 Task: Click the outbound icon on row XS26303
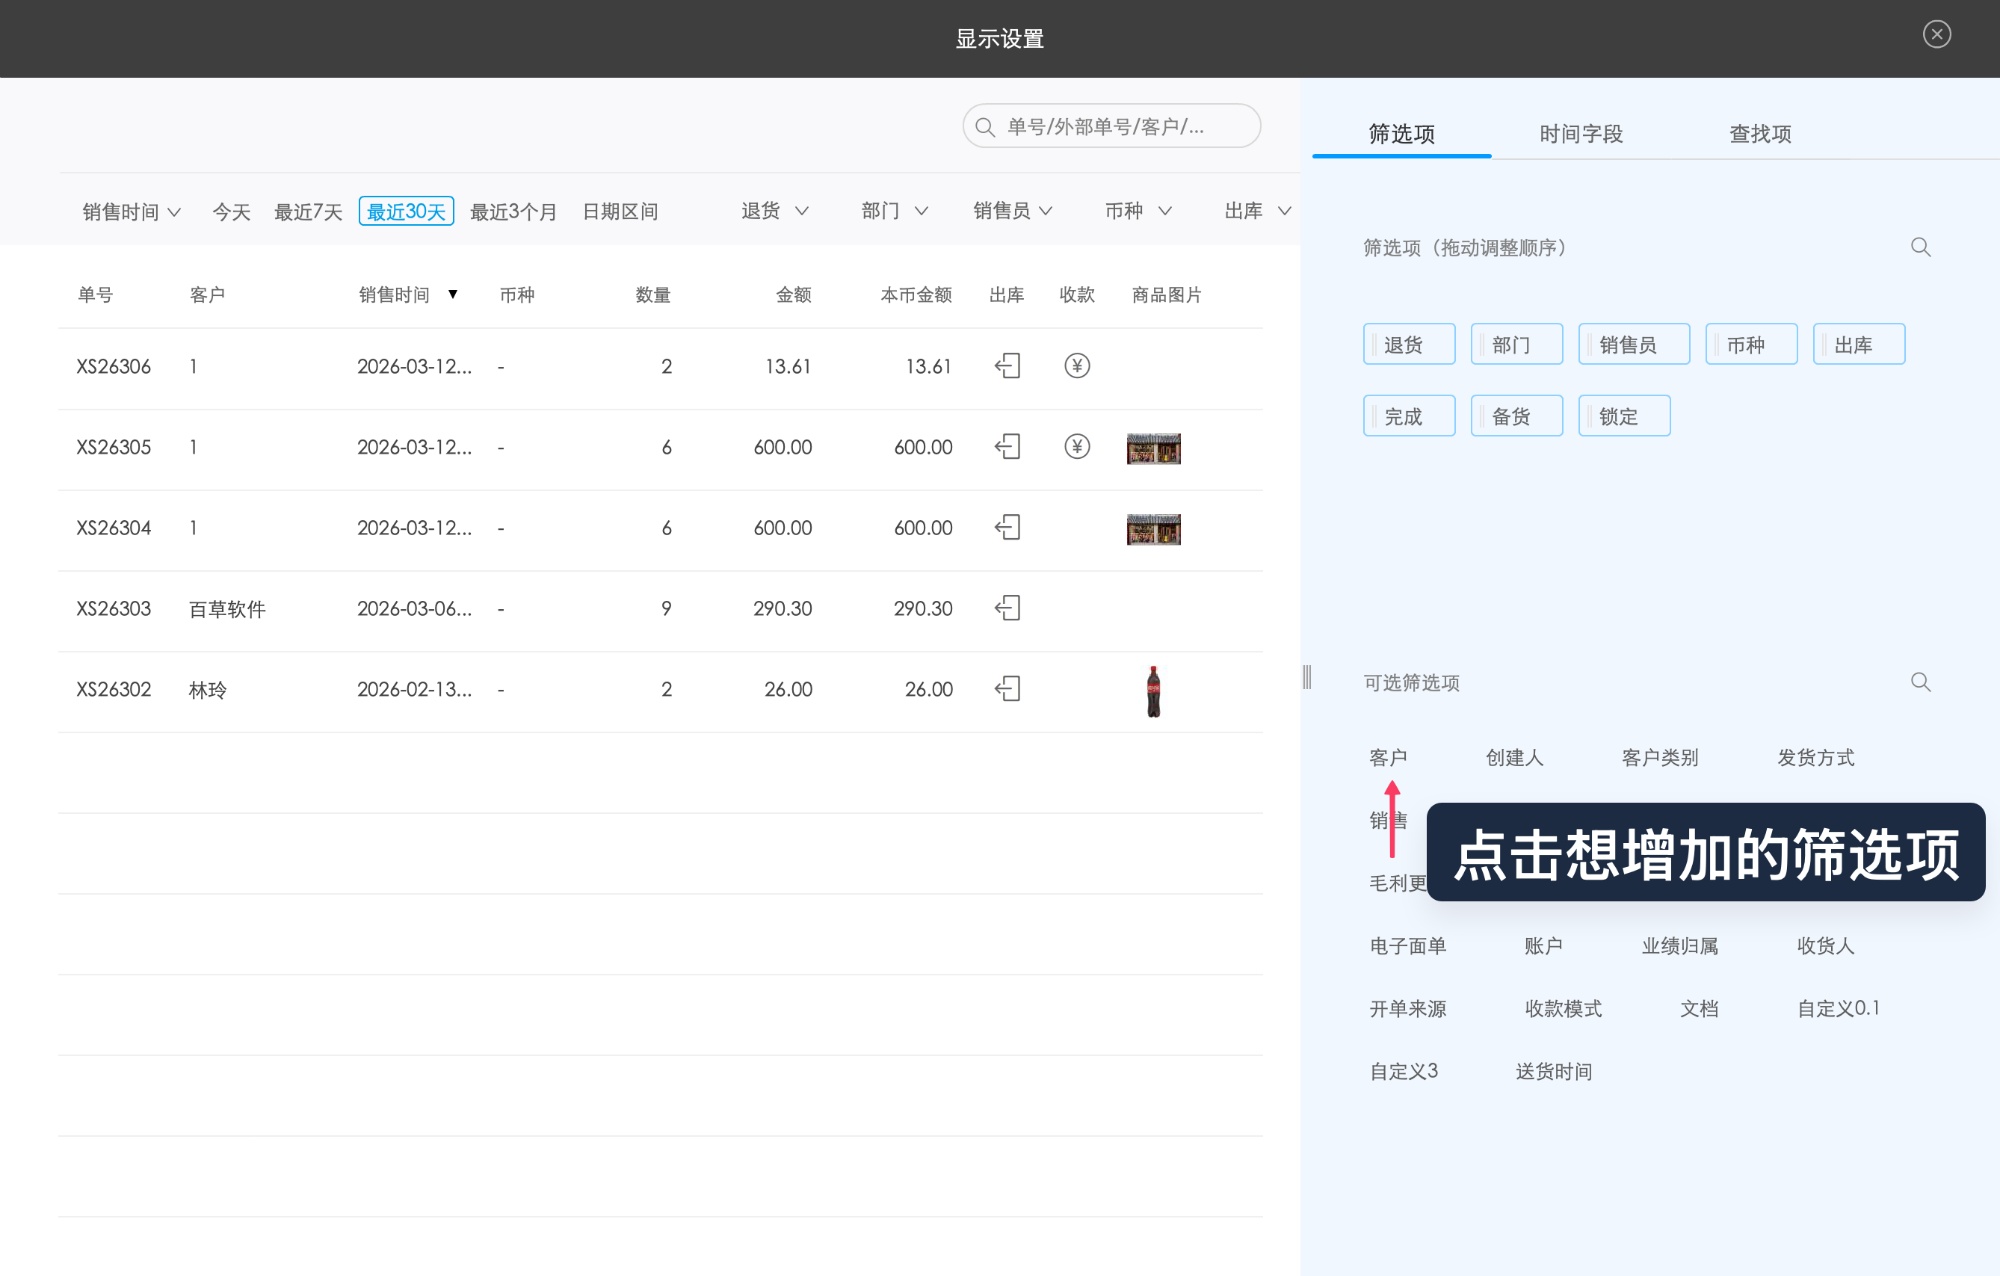[1007, 608]
